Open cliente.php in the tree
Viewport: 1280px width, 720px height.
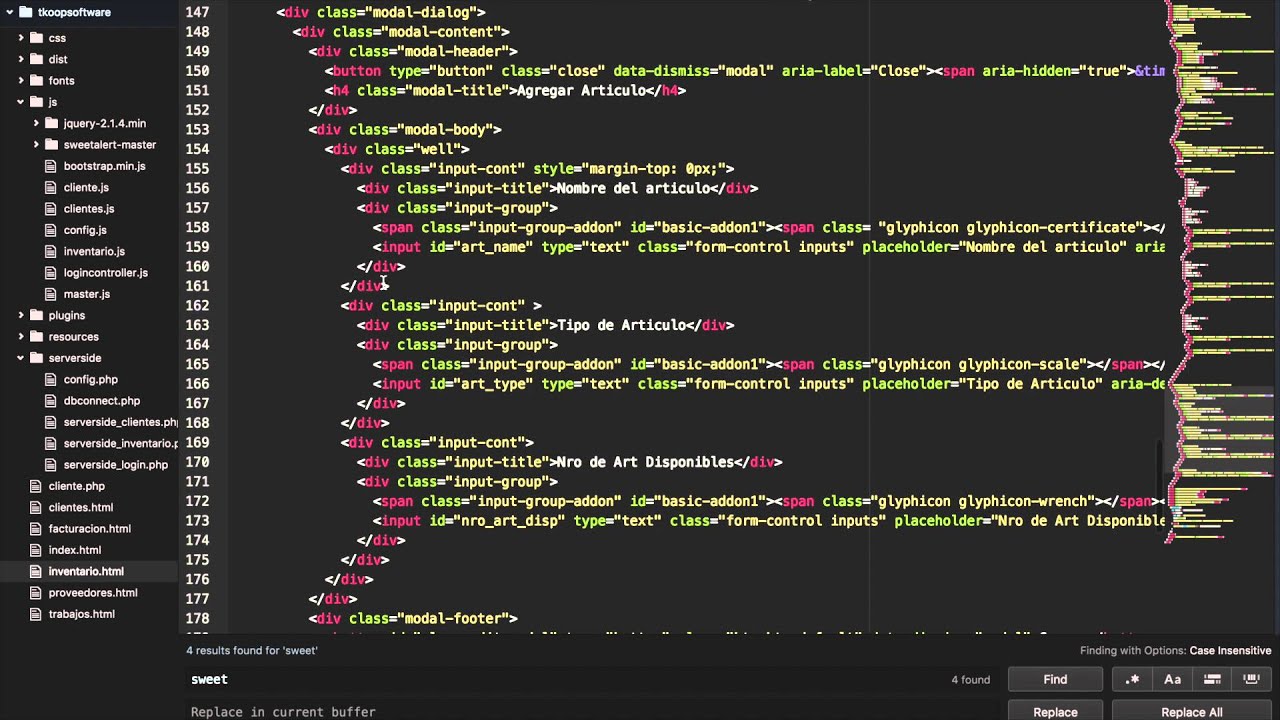point(76,486)
